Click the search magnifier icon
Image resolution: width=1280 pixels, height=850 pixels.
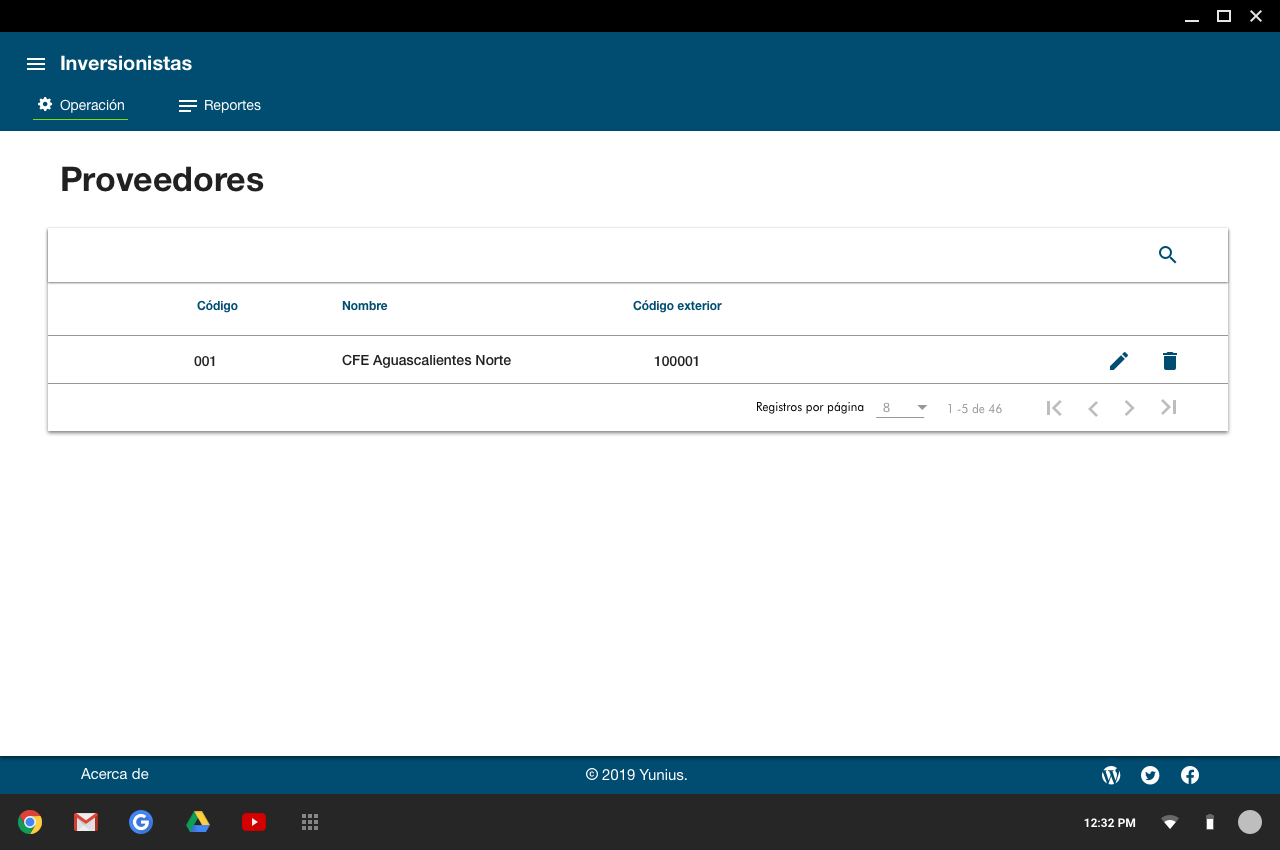(x=1167, y=255)
